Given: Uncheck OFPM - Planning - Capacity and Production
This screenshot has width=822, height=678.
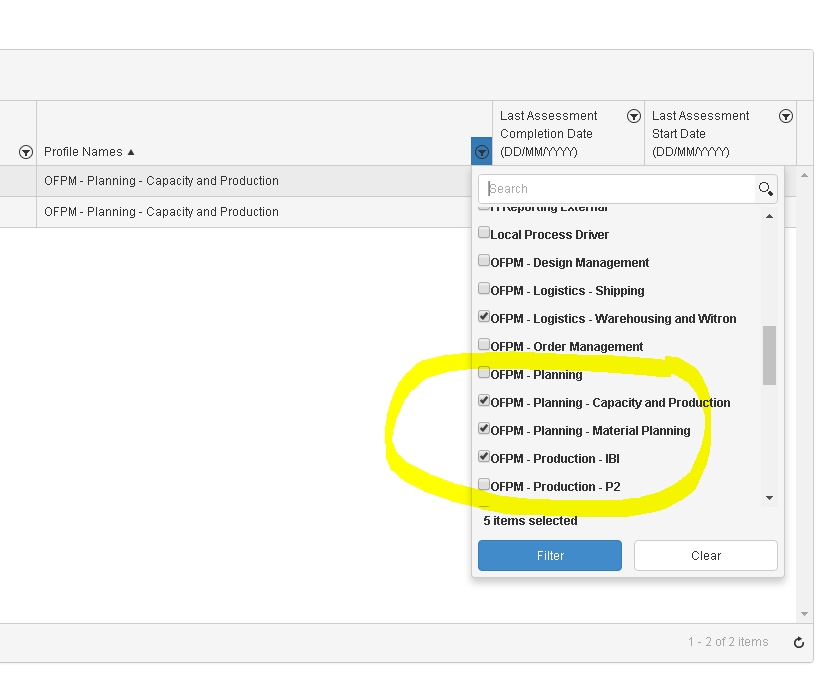Looking at the screenshot, I should coord(484,401).
